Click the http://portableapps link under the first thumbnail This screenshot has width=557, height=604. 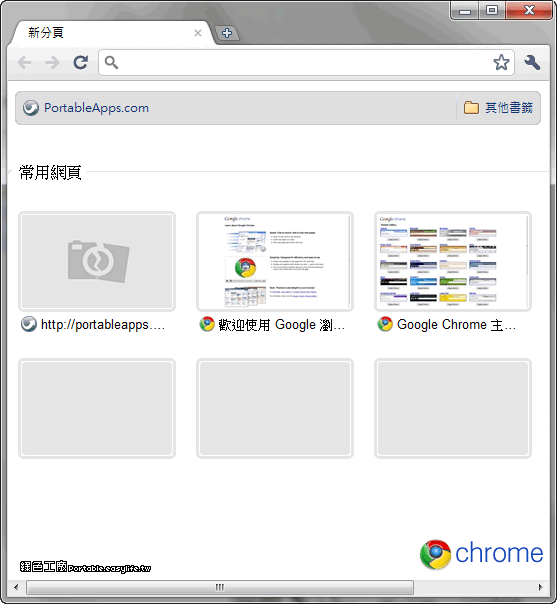(x=103, y=325)
